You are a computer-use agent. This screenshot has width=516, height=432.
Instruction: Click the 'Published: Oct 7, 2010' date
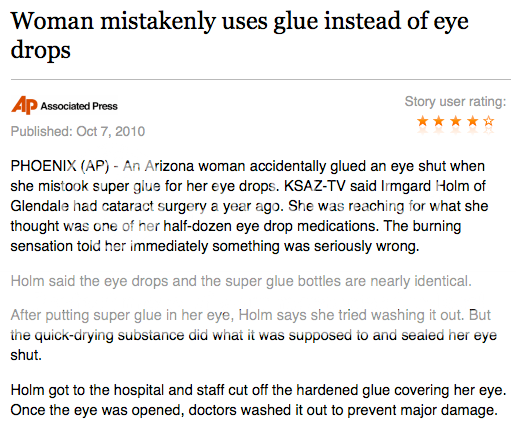coord(78,131)
